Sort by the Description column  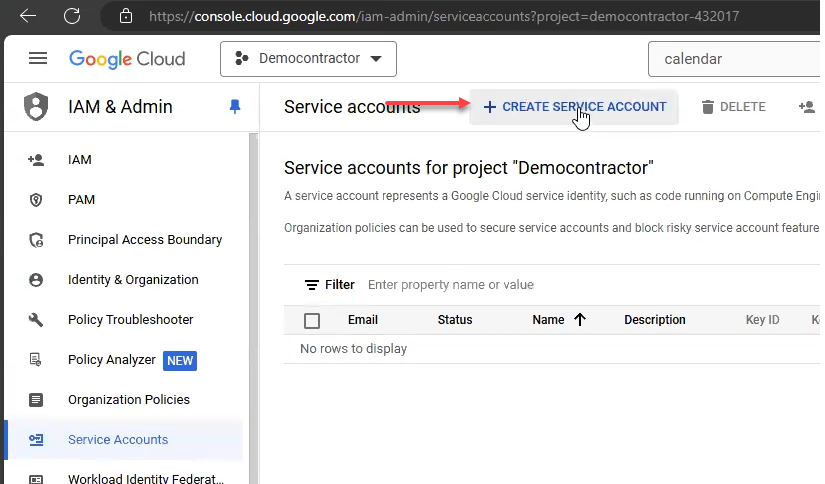[655, 320]
